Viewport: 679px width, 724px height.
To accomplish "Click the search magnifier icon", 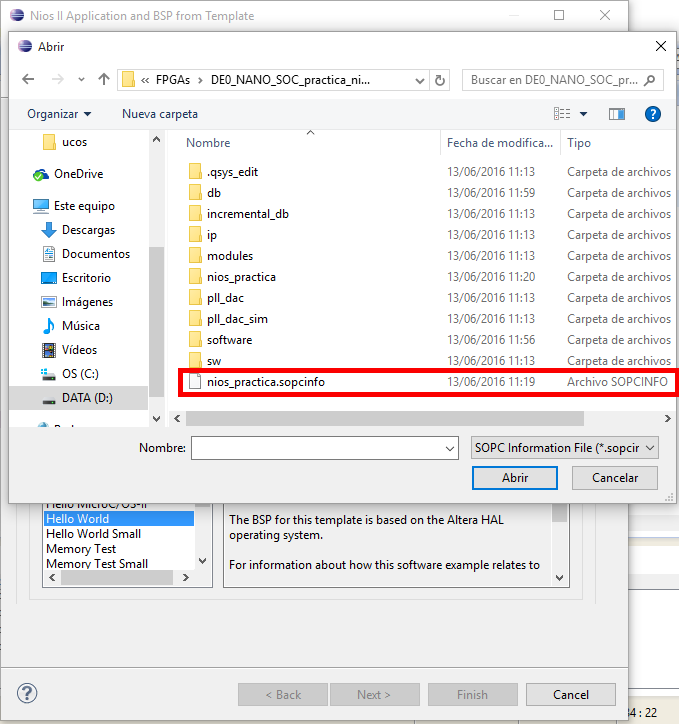I will [649, 80].
